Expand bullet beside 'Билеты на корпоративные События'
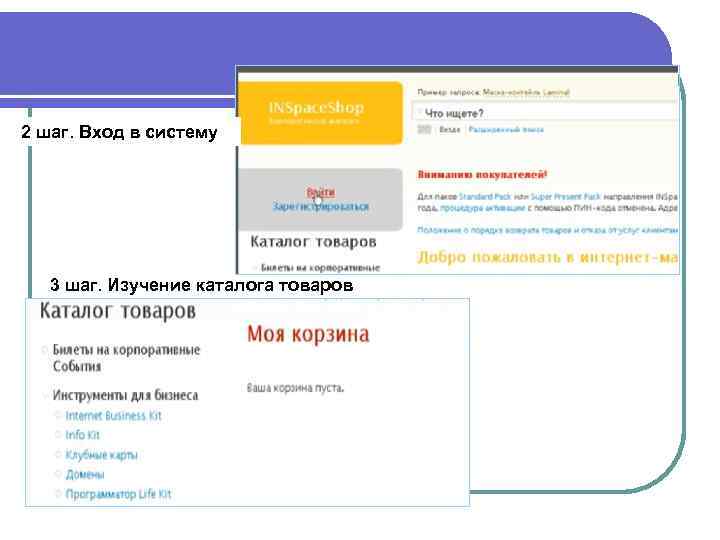 pyautogui.click(x=45, y=350)
